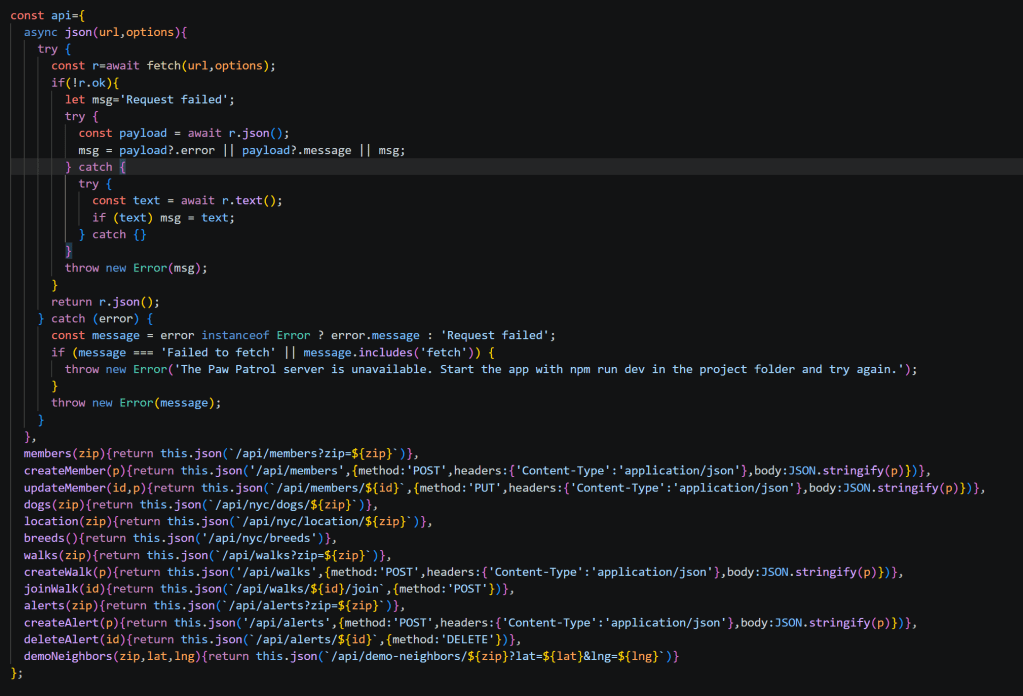Click 'throw new Error(msg);' line
Screen dimensions: 1023x696
136,268
